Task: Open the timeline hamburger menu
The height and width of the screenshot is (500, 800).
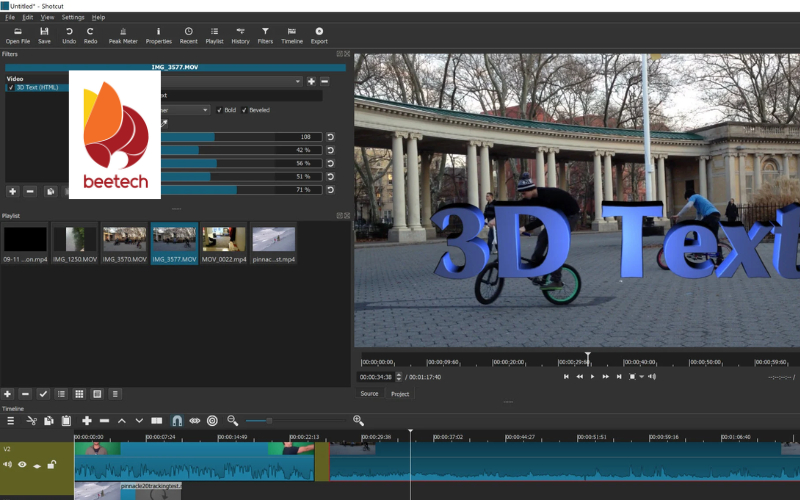Action: point(10,421)
